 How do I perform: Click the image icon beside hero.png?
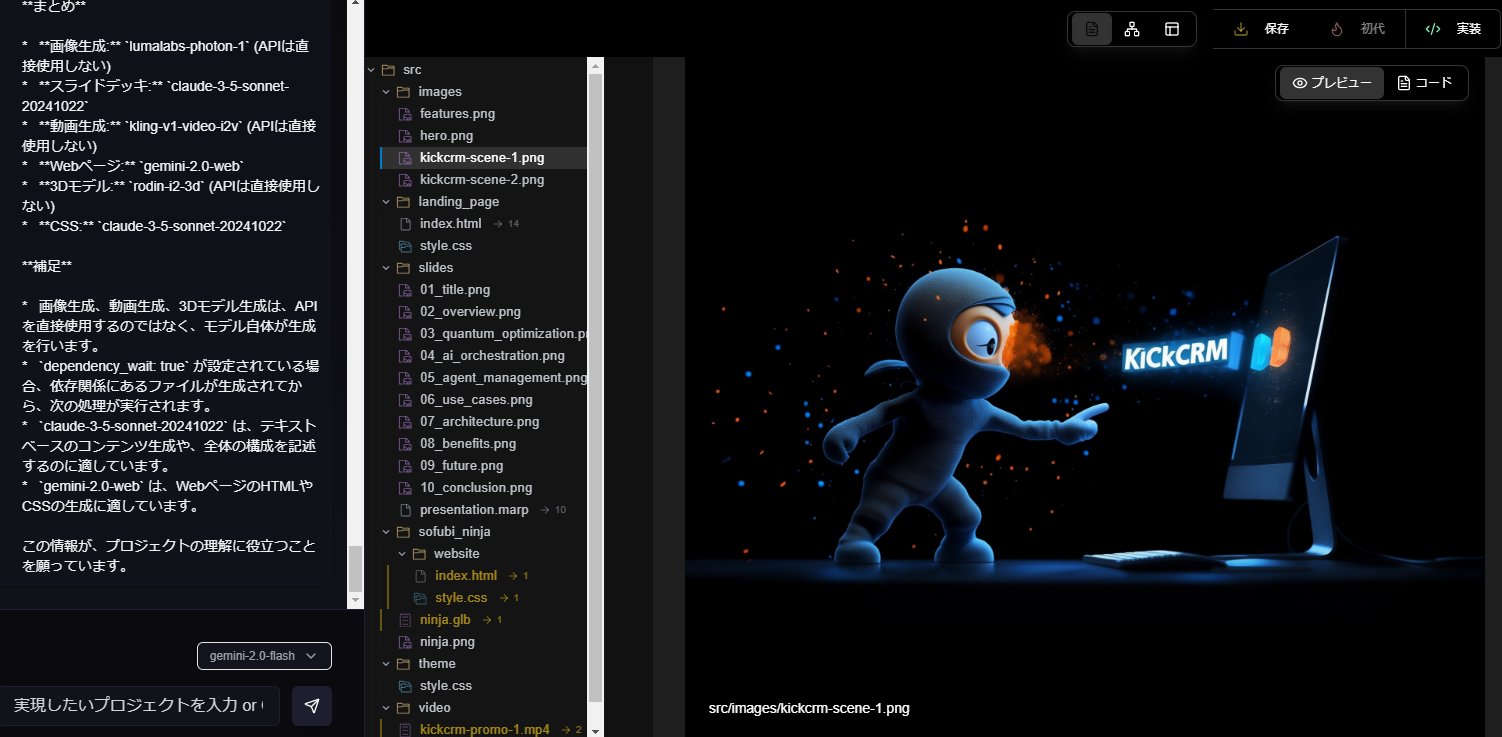[x=405, y=136]
